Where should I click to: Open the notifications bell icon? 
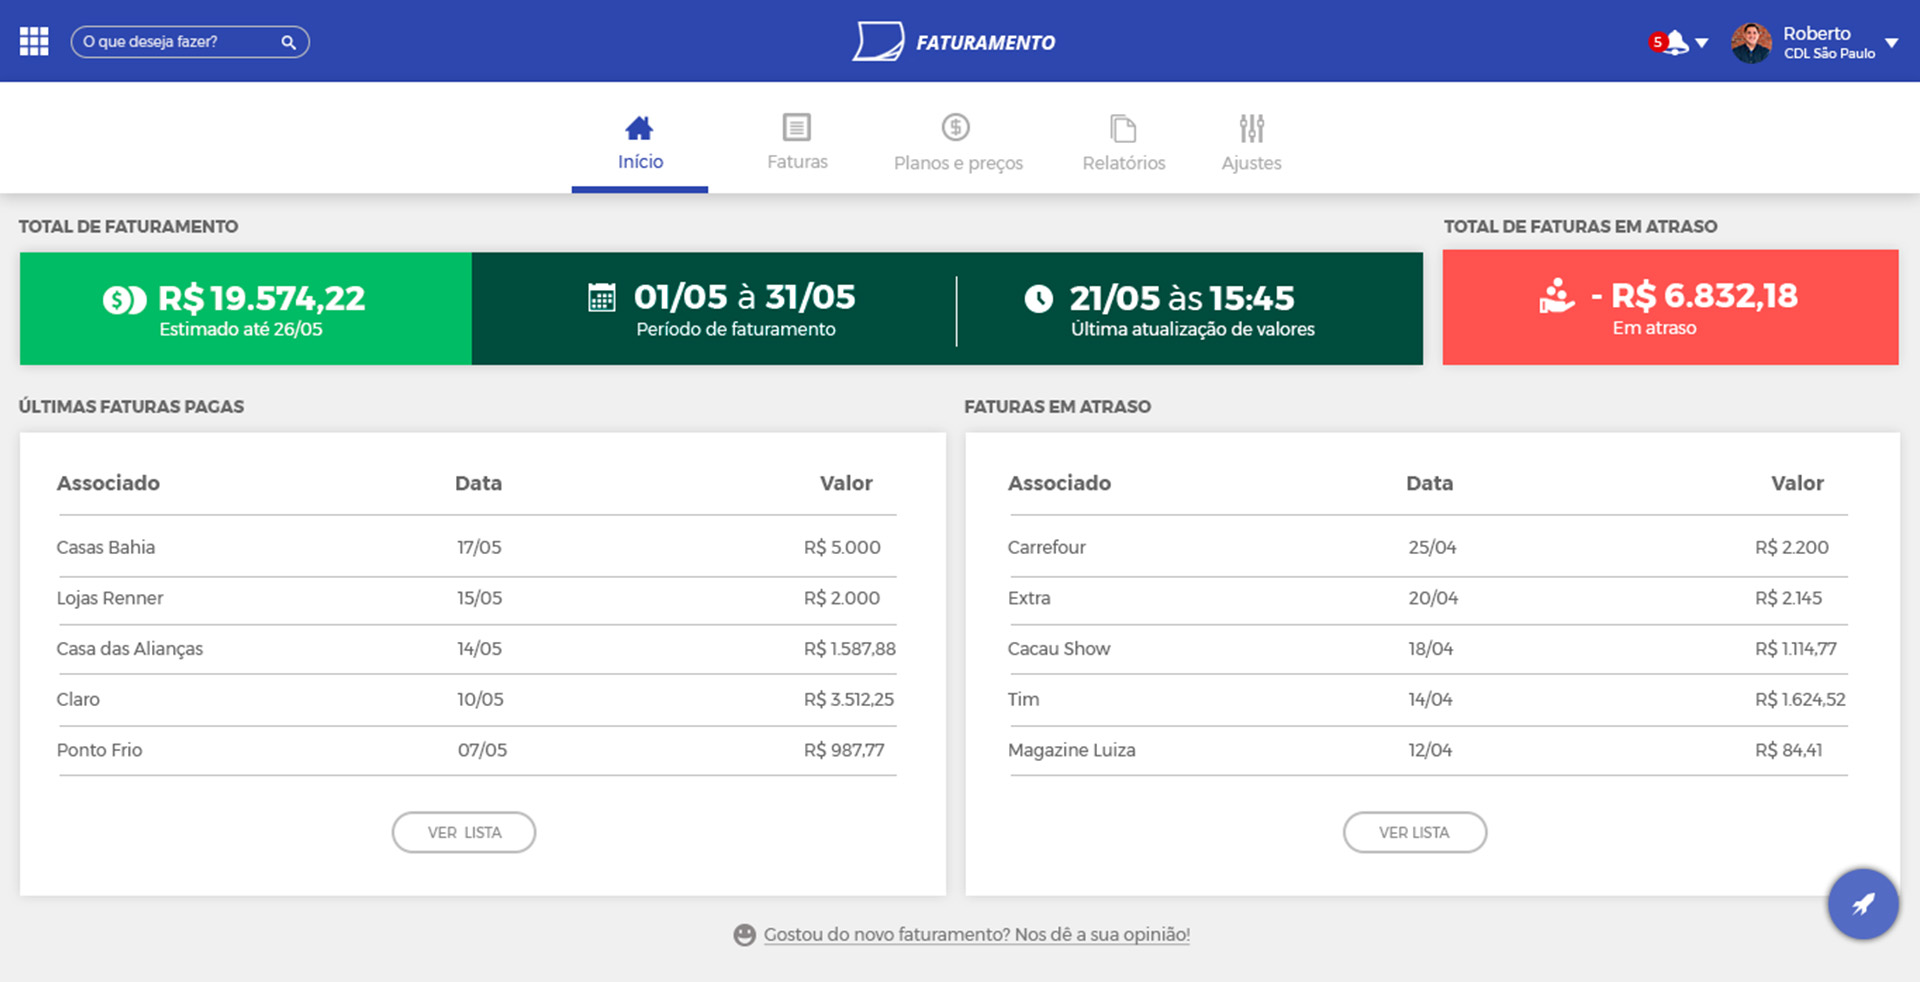(x=1677, y=42)
